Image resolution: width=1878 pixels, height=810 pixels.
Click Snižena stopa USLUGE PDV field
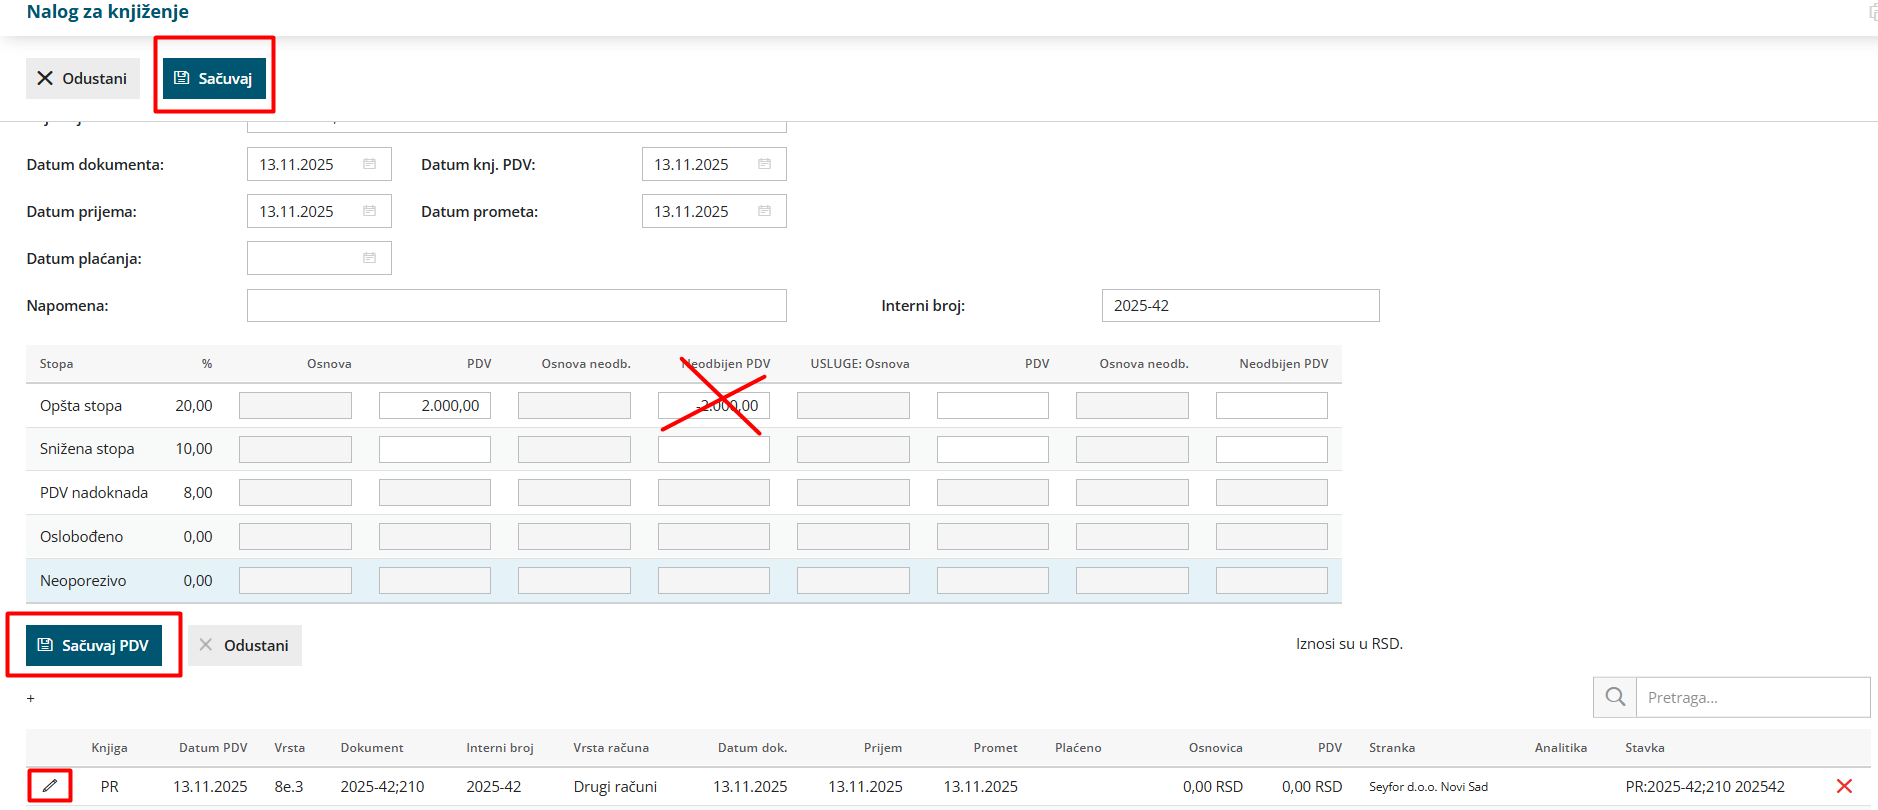coord(993,449)
